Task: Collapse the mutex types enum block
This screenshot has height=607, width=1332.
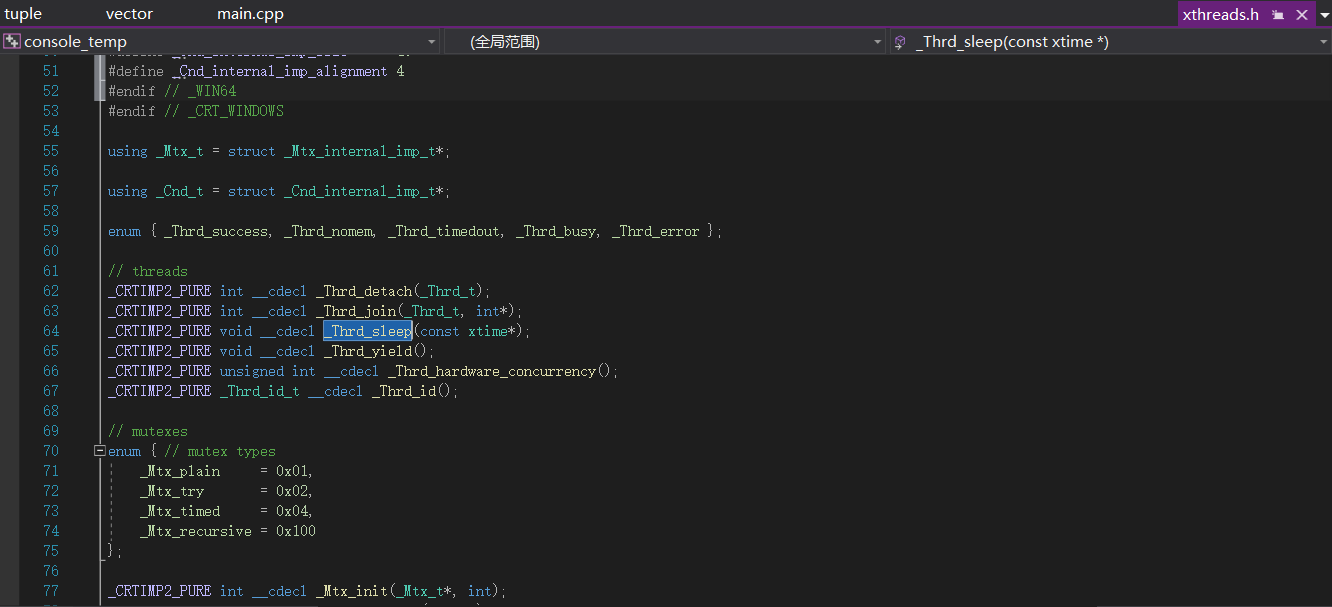Action: [99, 451]
